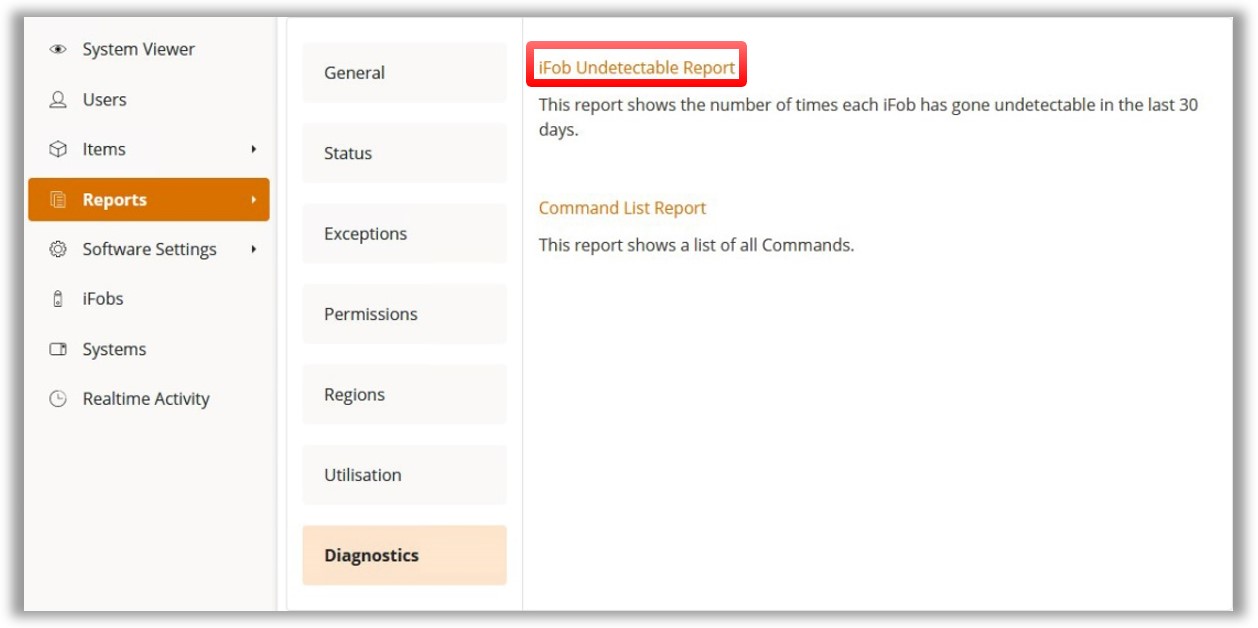This screenshot has height=628, width=1258.
Task: Click the System Viewer eye icon
Action: coord(58,50)
